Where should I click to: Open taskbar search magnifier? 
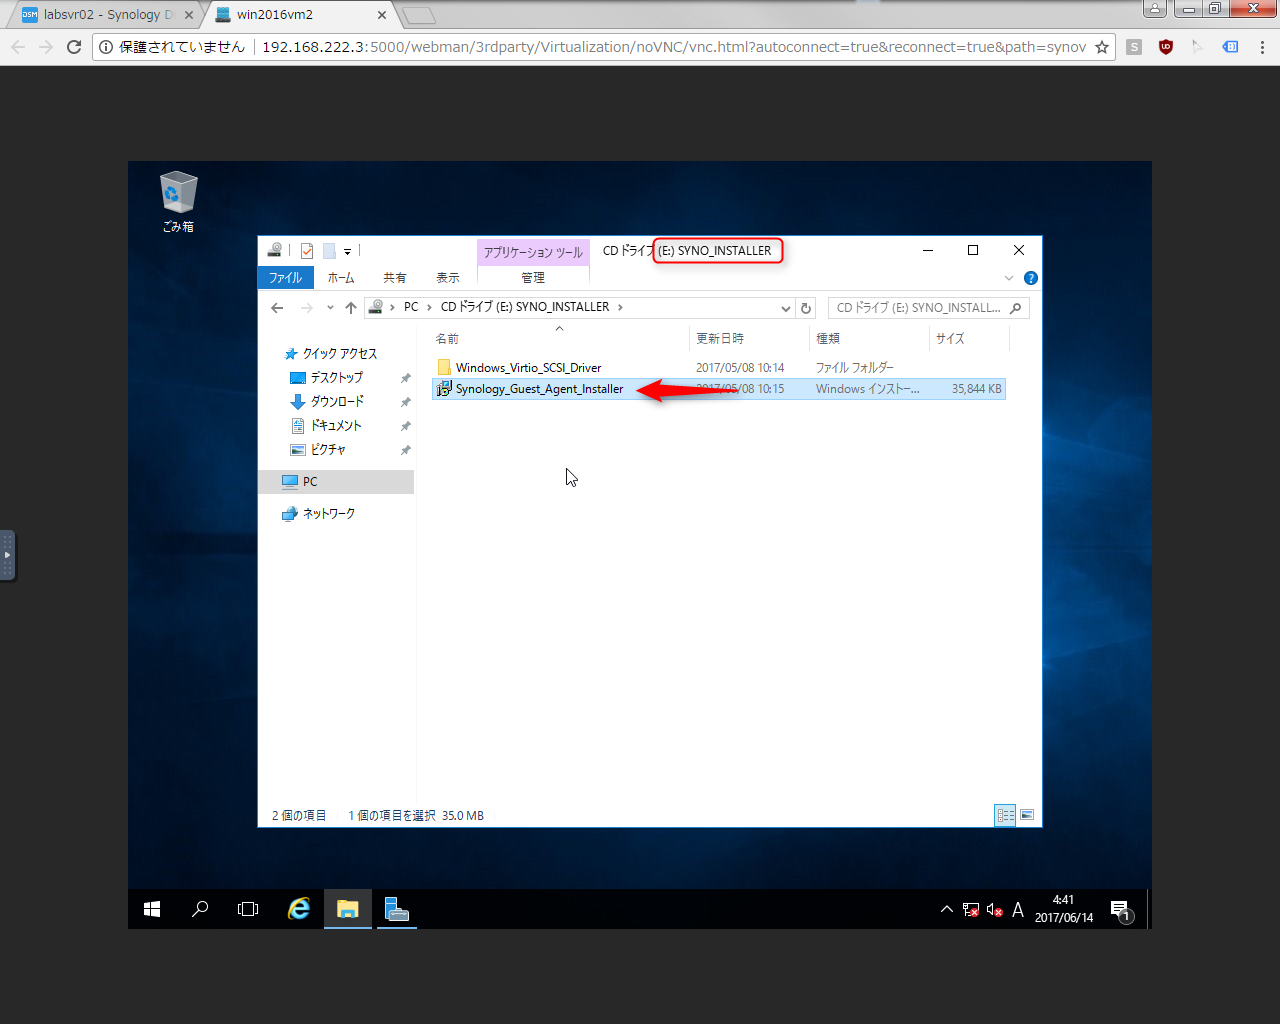[200, 909]
